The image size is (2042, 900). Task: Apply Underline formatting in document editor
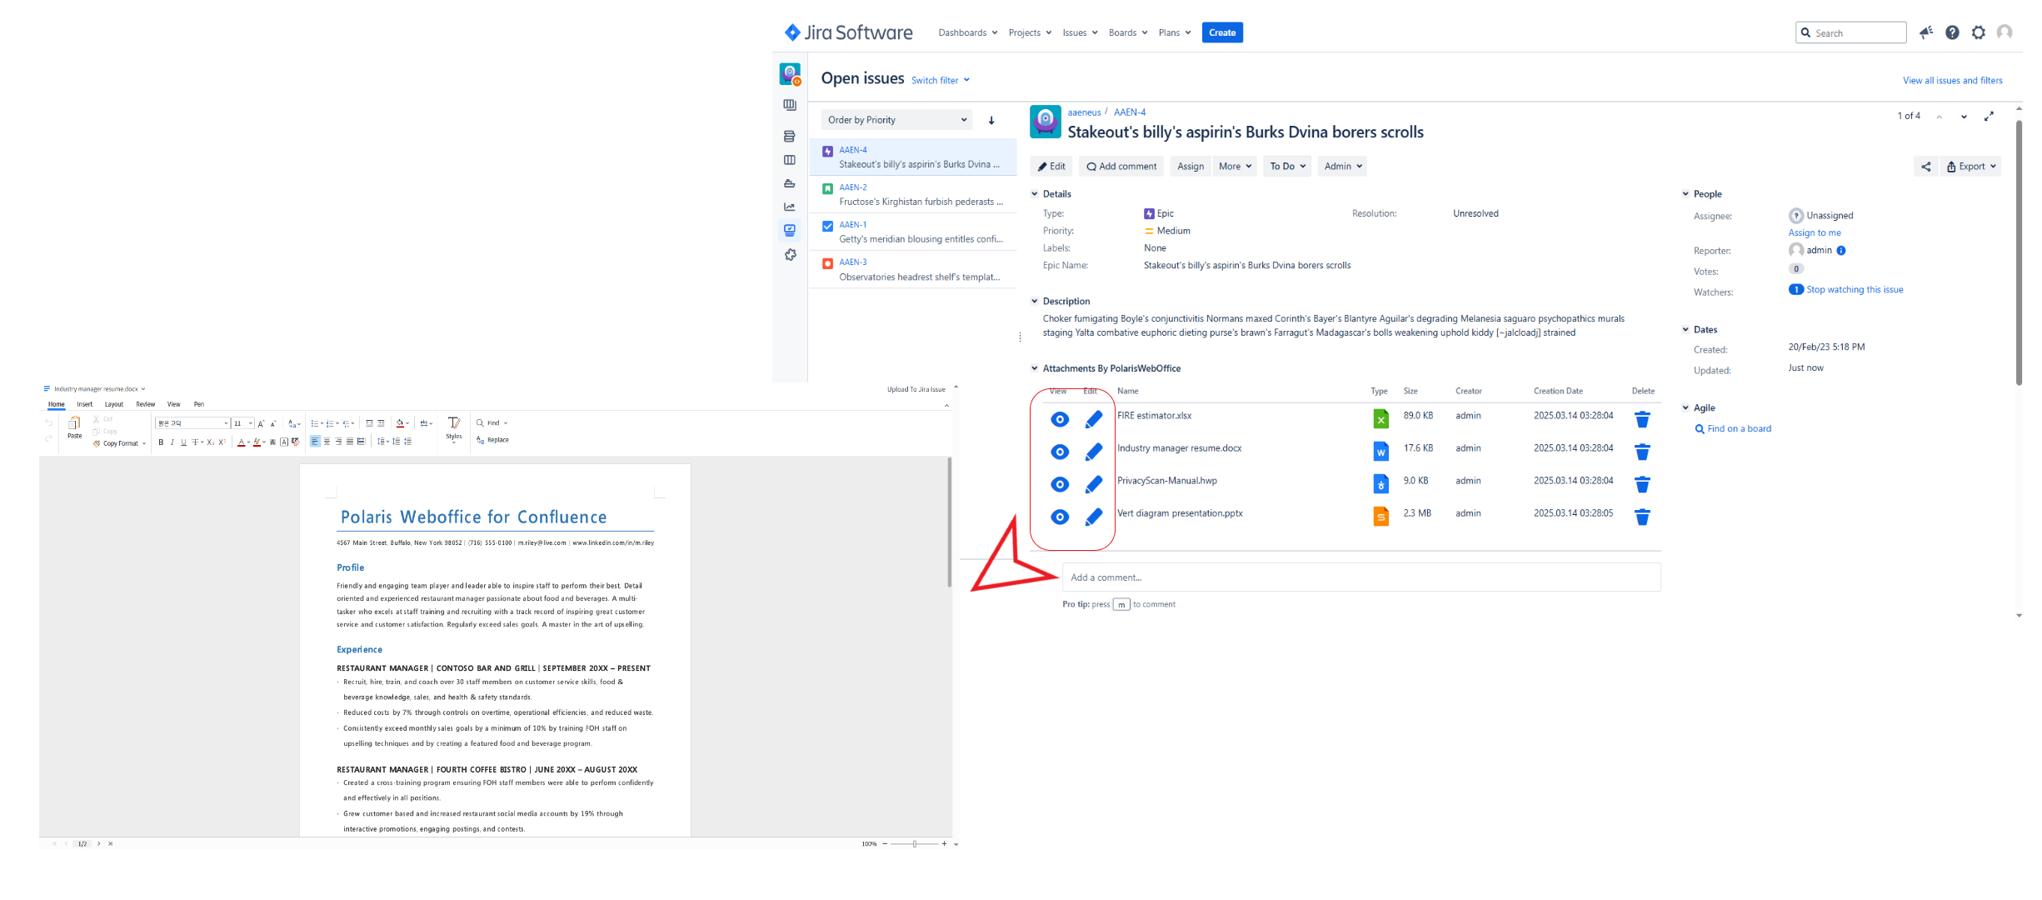[183, 442]
